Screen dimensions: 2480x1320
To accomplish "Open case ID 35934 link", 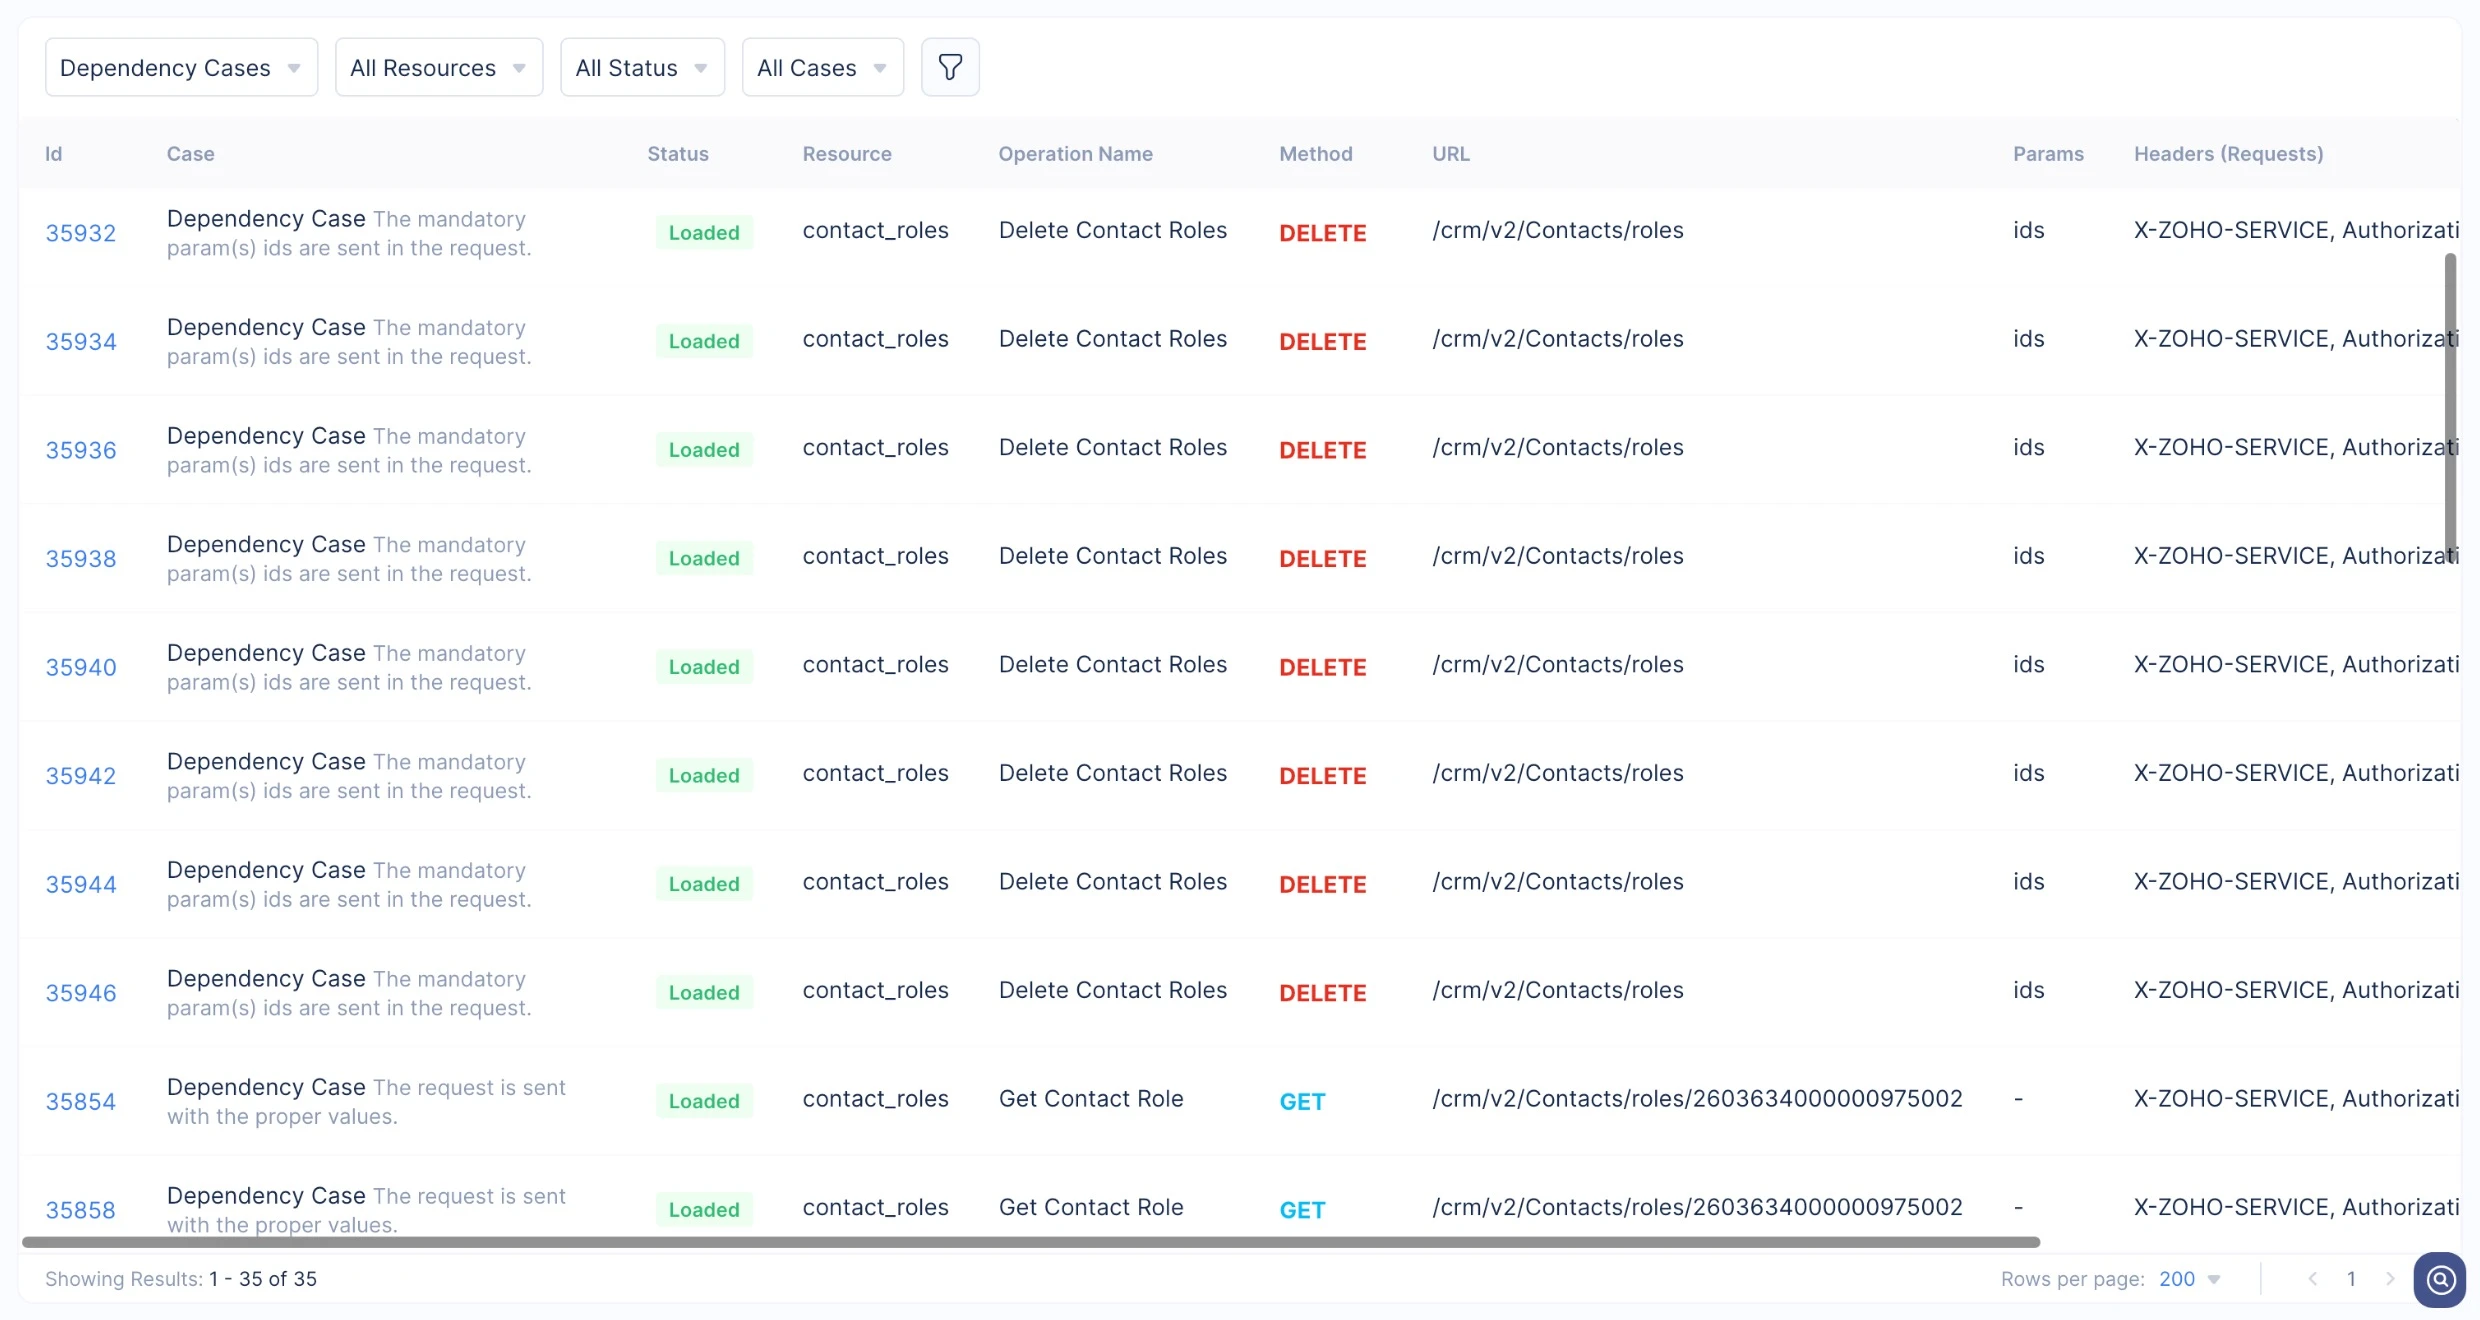I will pos(81,342).
